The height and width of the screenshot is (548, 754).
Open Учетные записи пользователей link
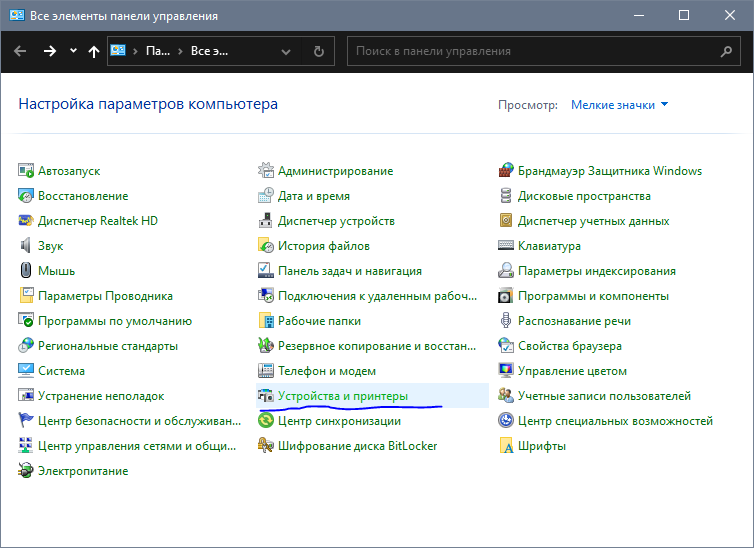(x=604, y=396)
